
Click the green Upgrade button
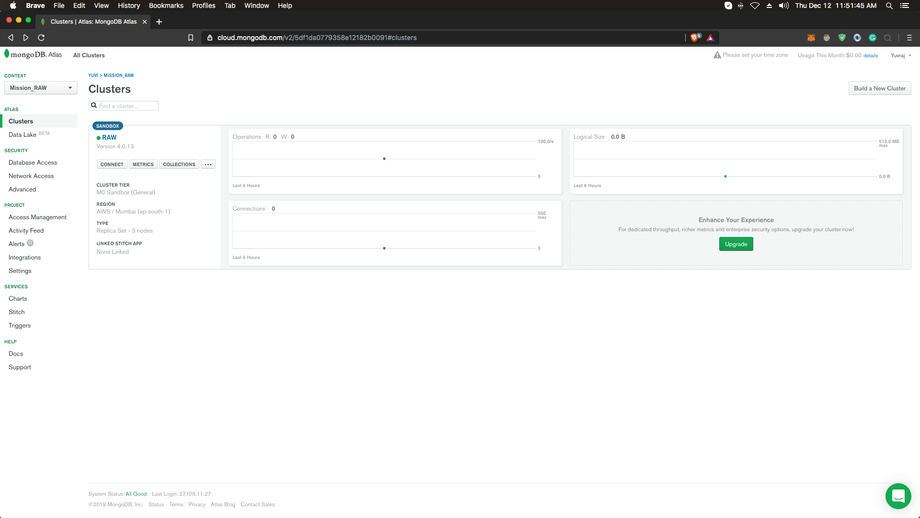click(x=736, y=244)
